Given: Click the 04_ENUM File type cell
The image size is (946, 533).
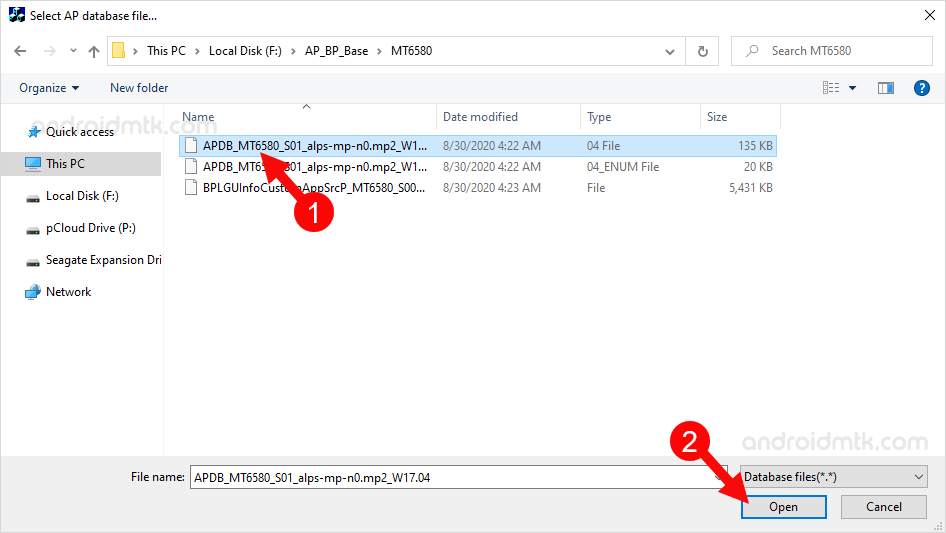Looking at the screenshot, I should [x=623, y=167].
